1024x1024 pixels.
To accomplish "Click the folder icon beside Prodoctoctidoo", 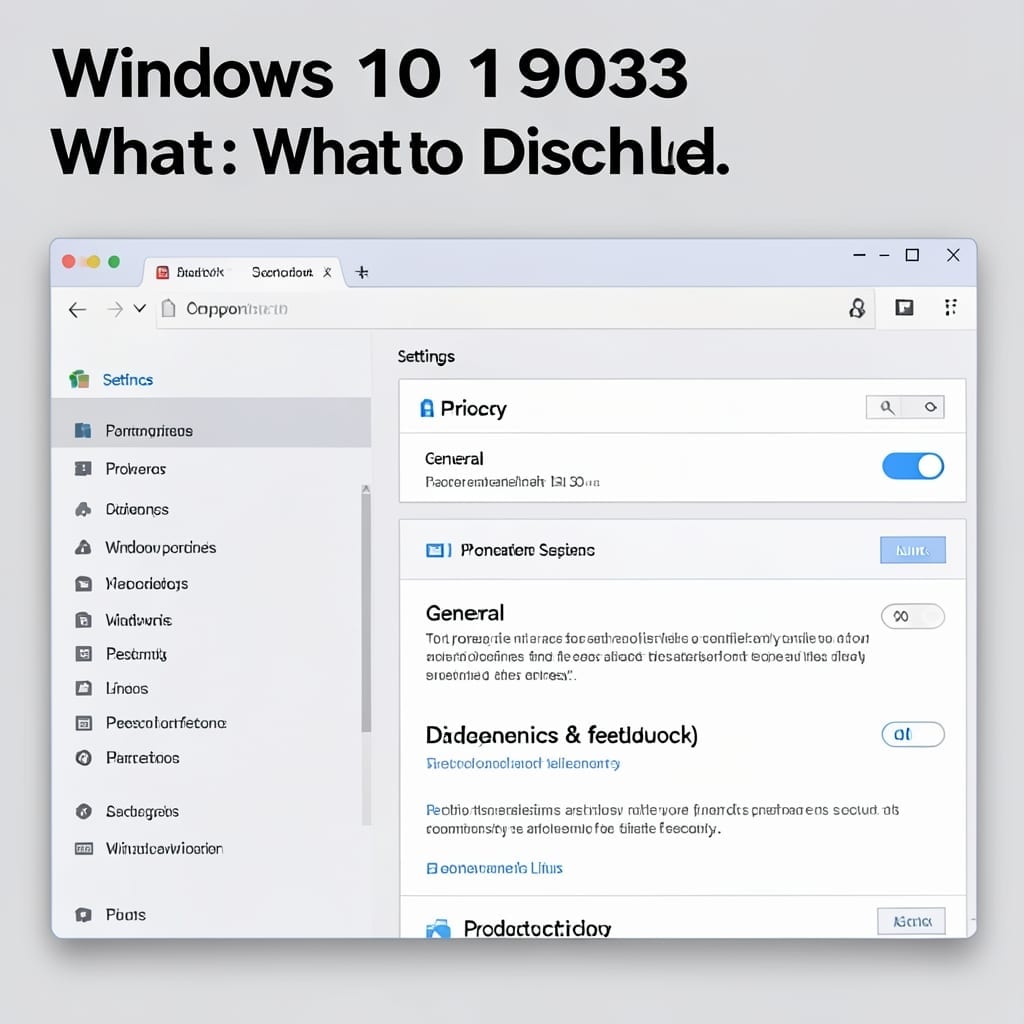I will coord(438,928).
